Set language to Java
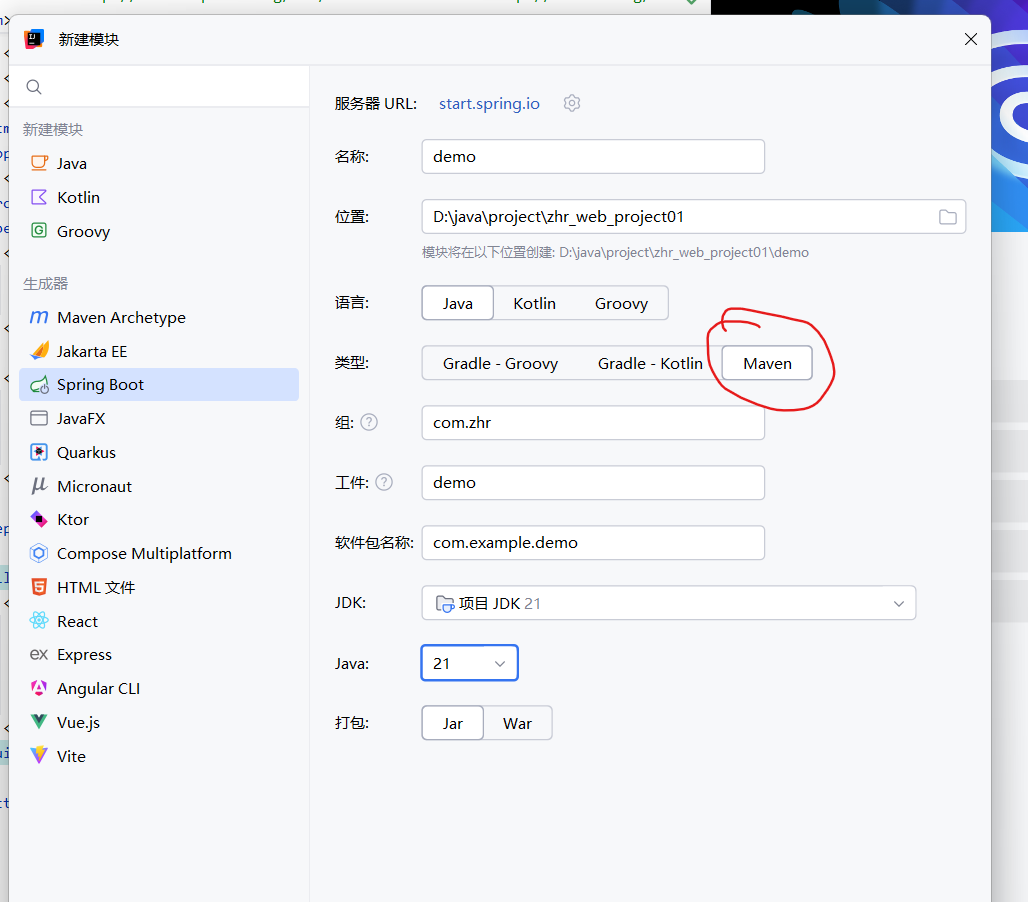This screenshot has width=1028, height=902. click(458, 303)
